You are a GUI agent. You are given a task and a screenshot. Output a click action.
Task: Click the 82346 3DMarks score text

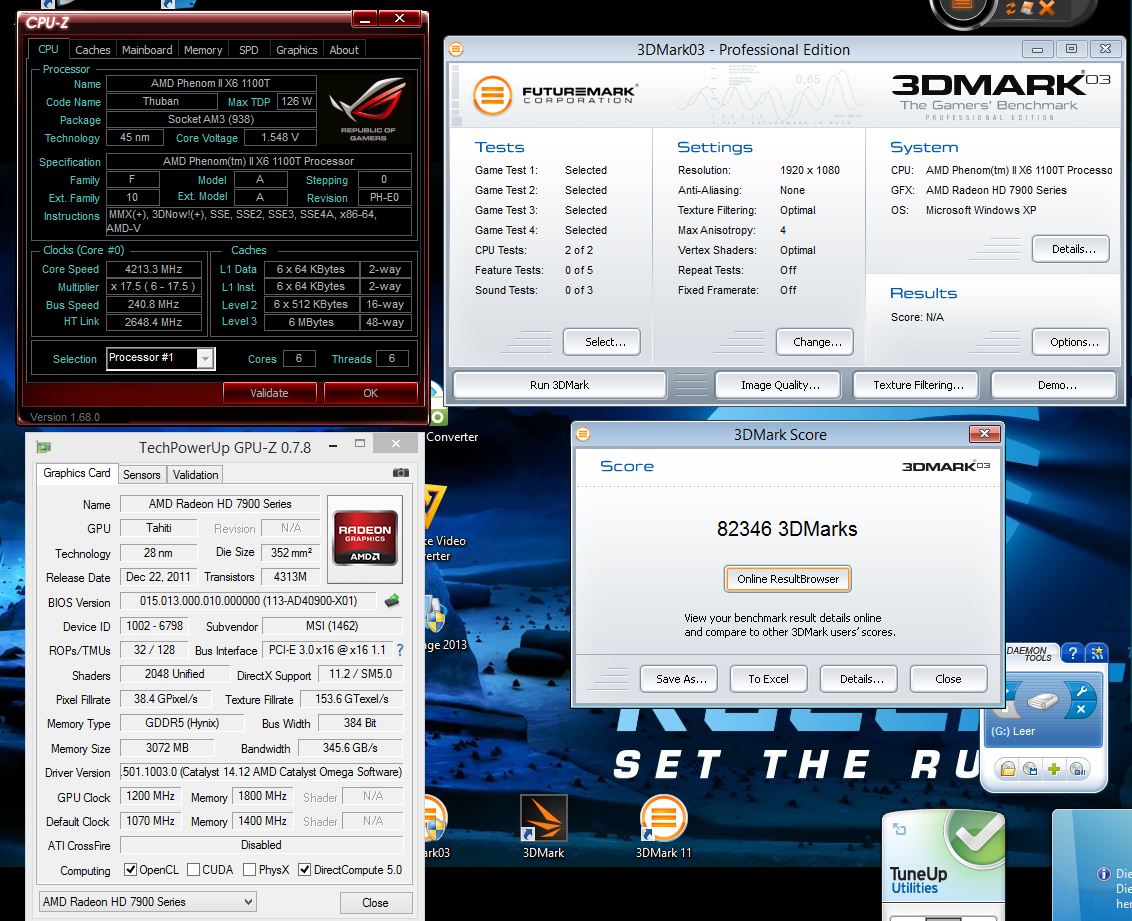pos(787,529)
